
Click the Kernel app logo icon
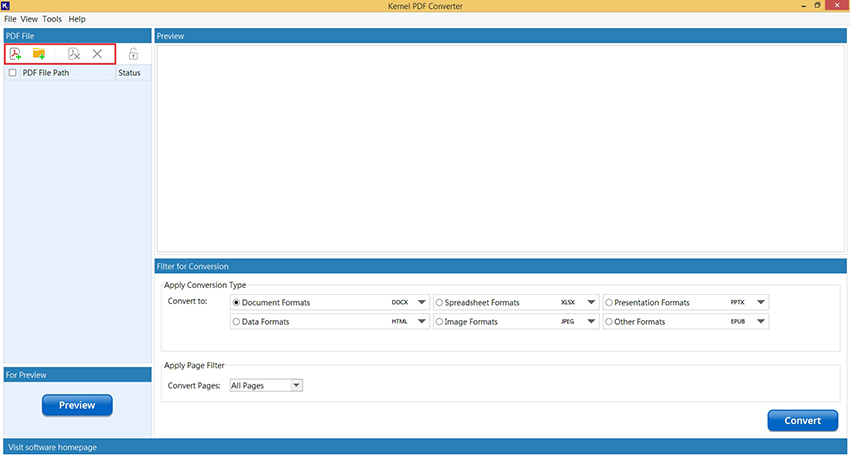tap(5, 5)
